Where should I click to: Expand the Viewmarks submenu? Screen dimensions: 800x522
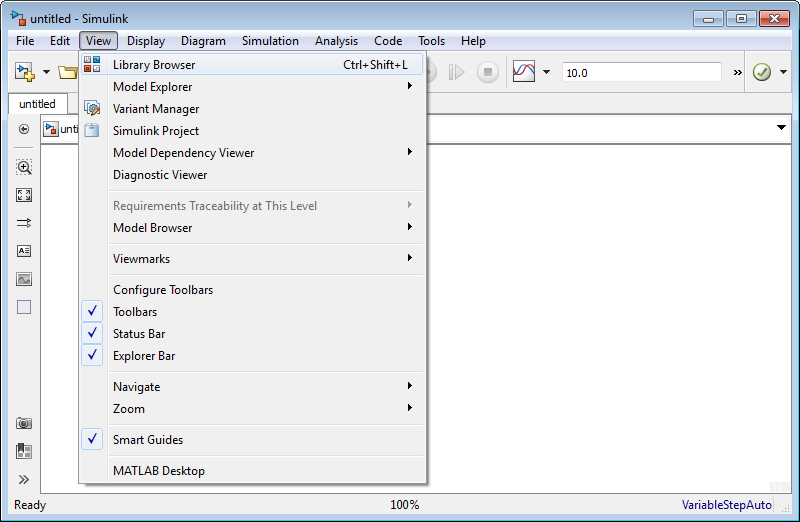pyautogui.click(x=252, y=259)
